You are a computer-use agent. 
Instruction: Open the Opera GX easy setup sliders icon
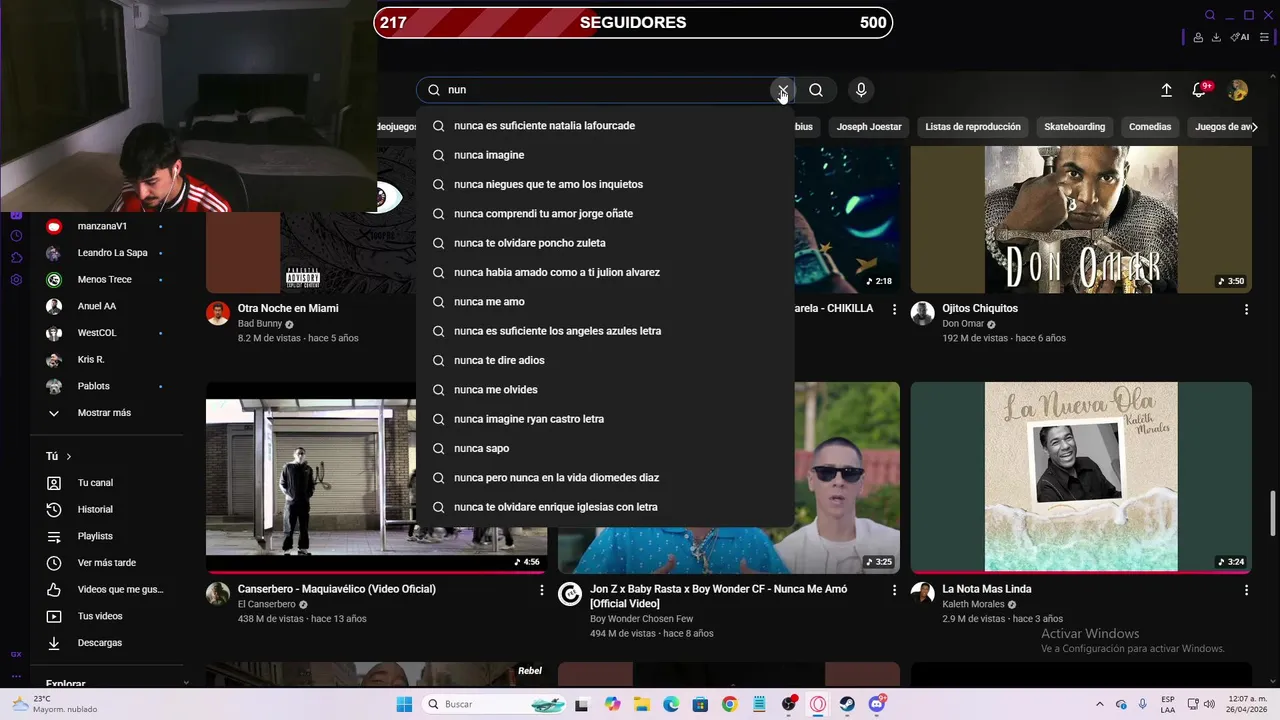pos(1264,37)
